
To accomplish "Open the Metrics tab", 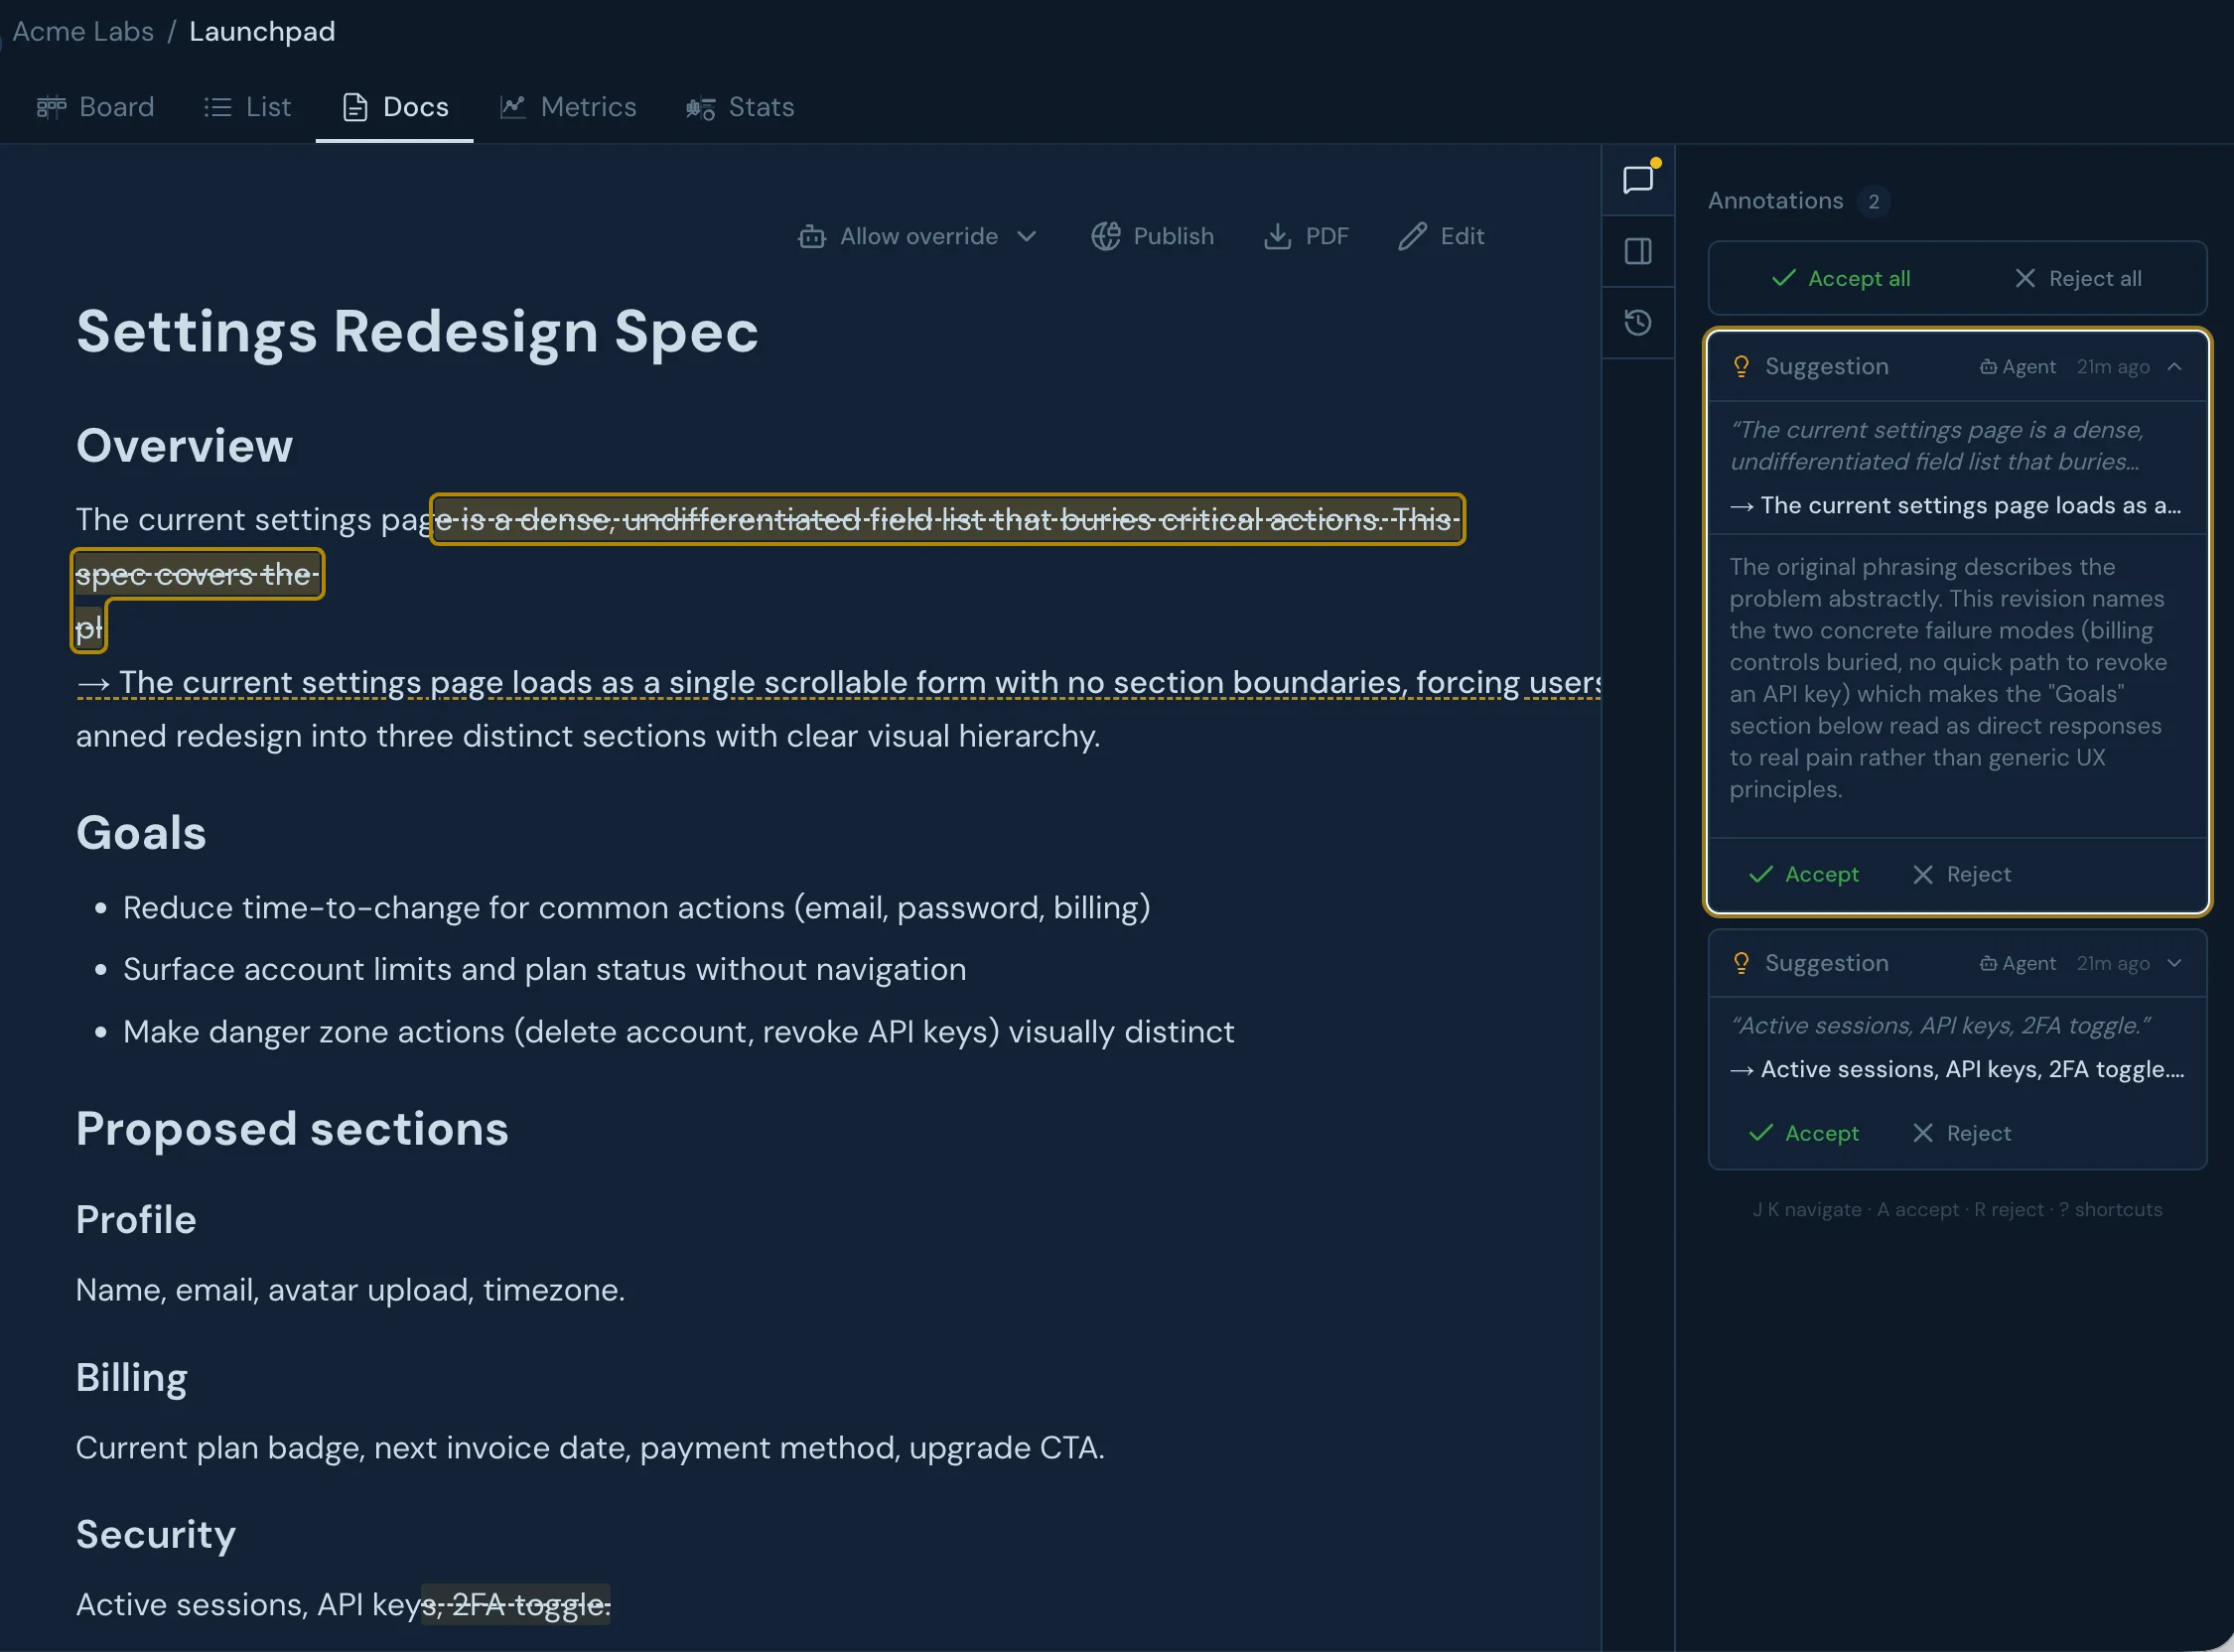I will 568,107.
